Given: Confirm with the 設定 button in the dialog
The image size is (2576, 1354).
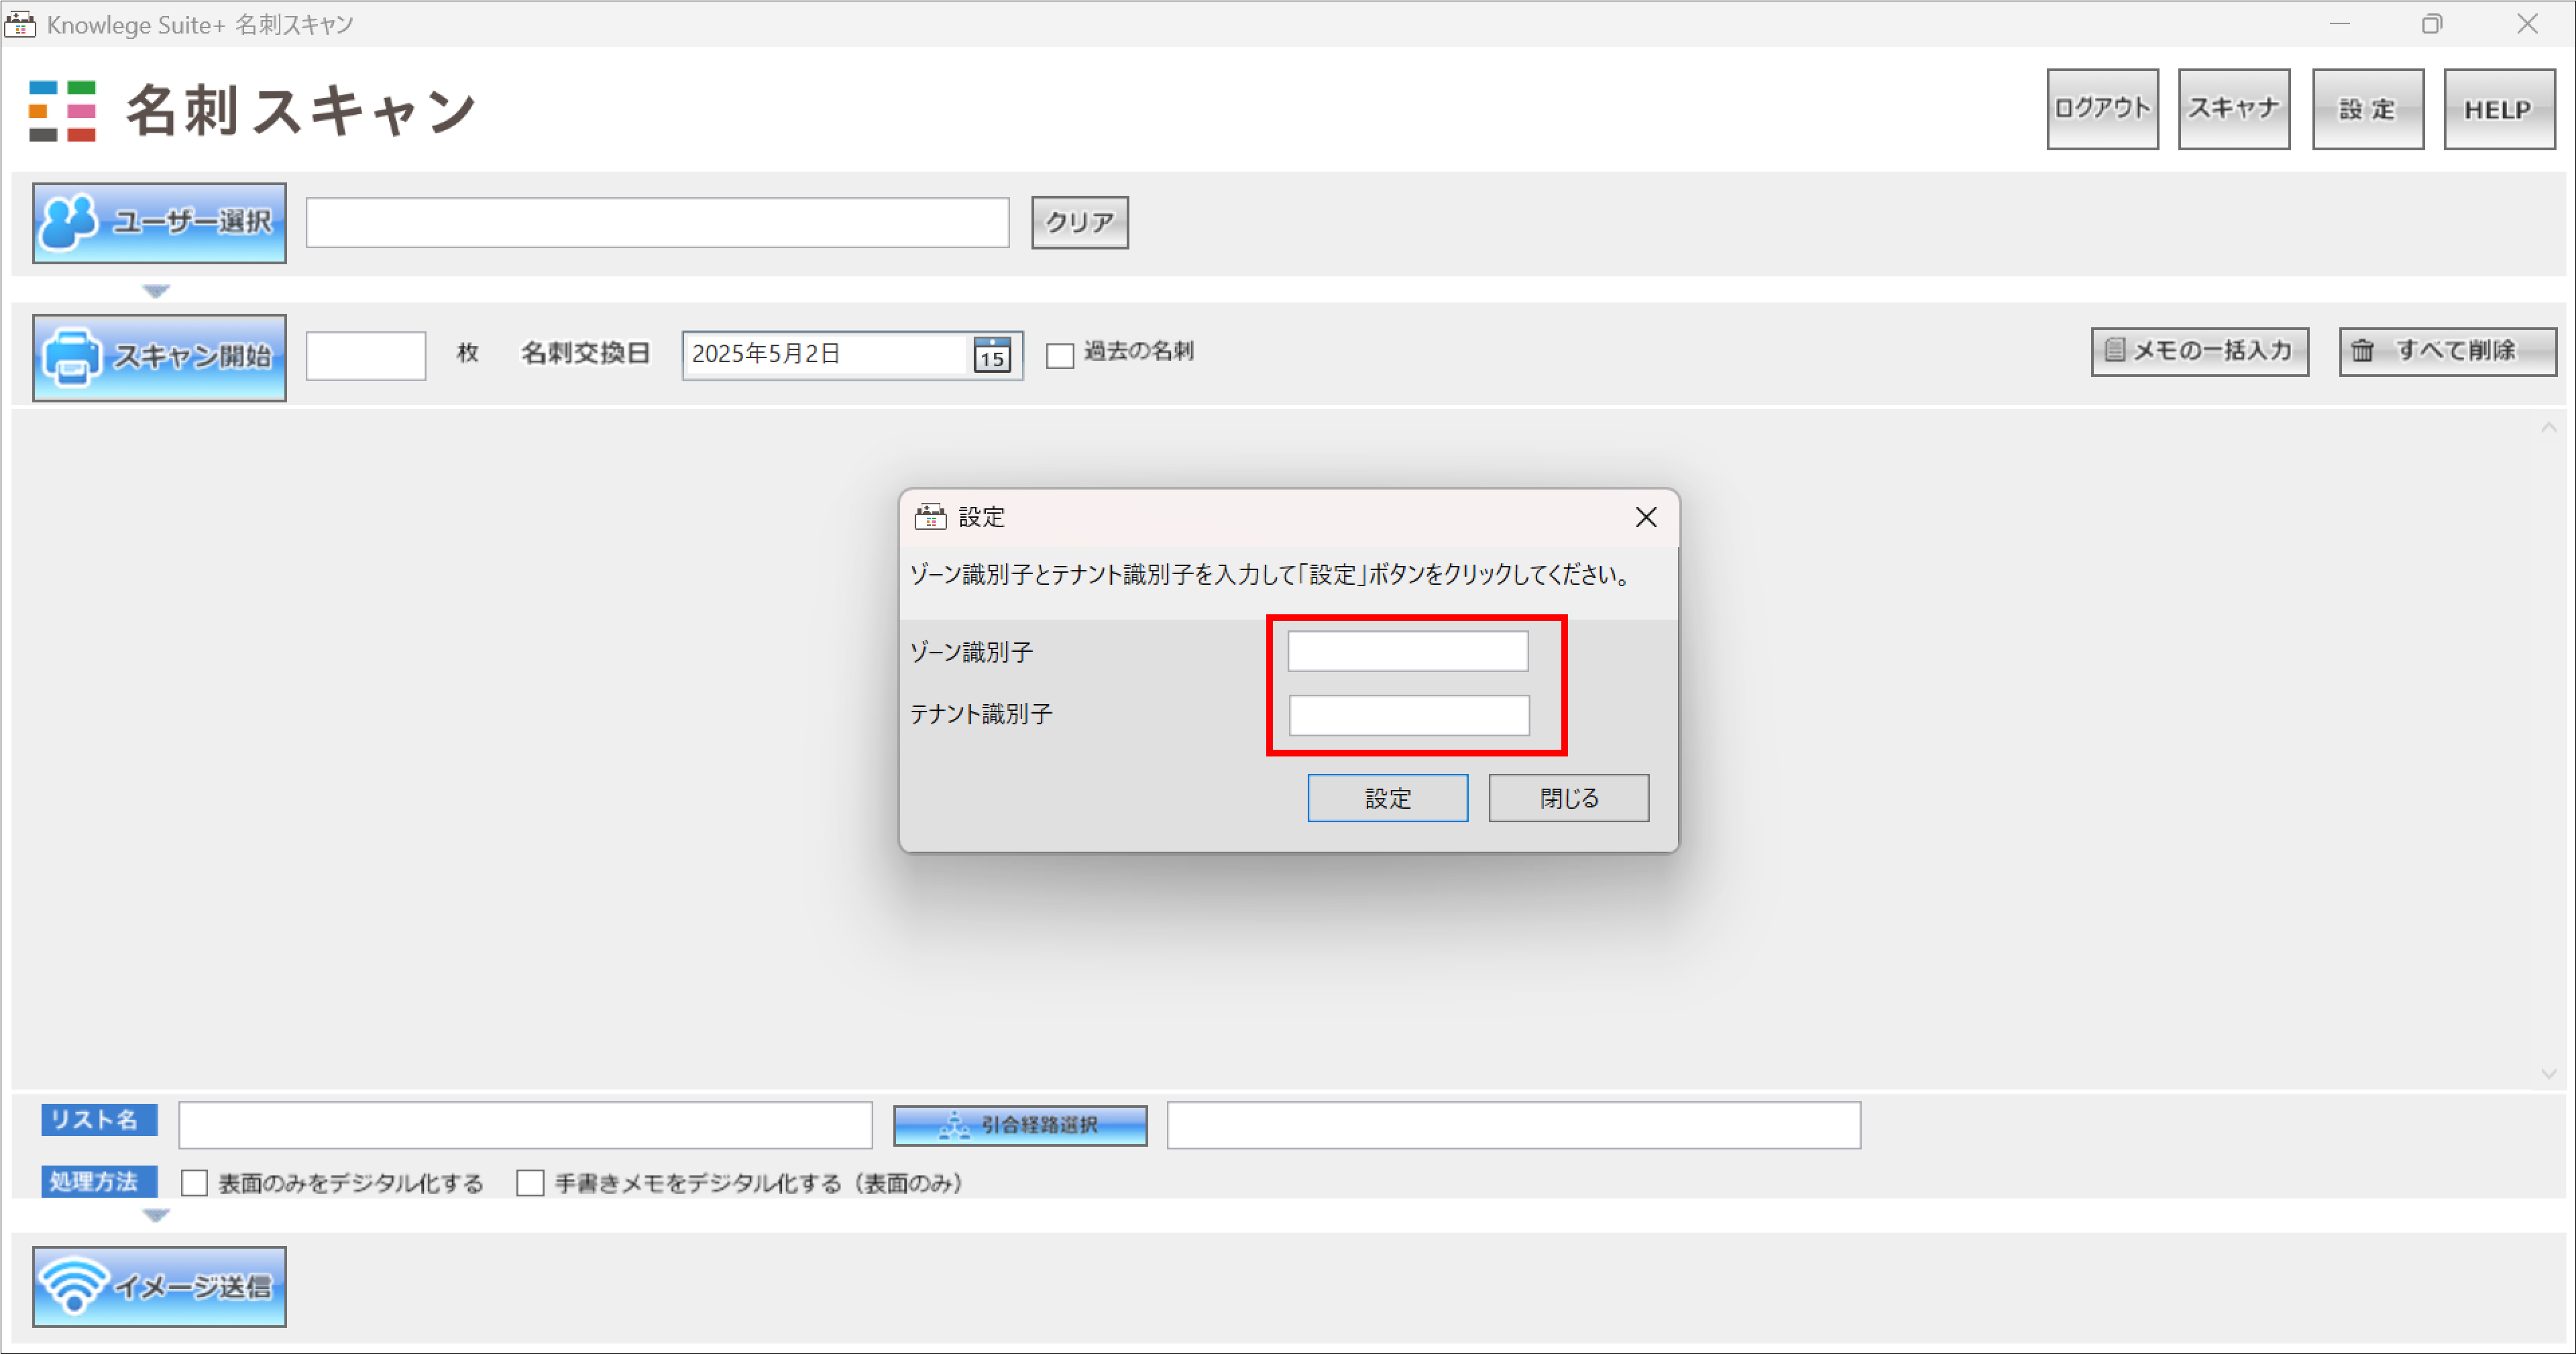Looking at the screenshot, I should [1387, 798].
